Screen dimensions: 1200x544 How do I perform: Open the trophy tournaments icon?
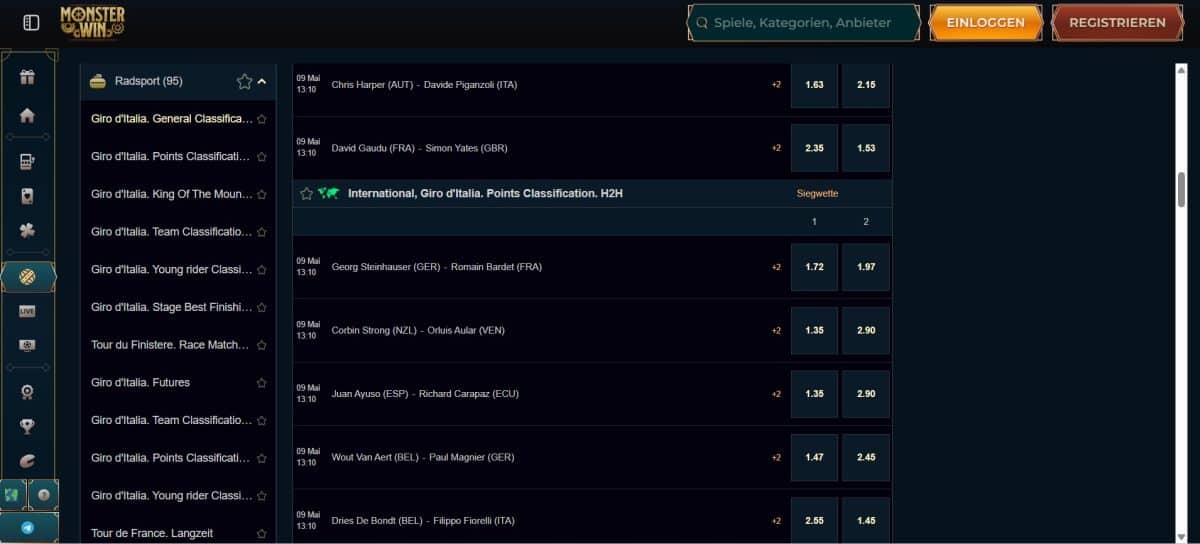[28, 427]
